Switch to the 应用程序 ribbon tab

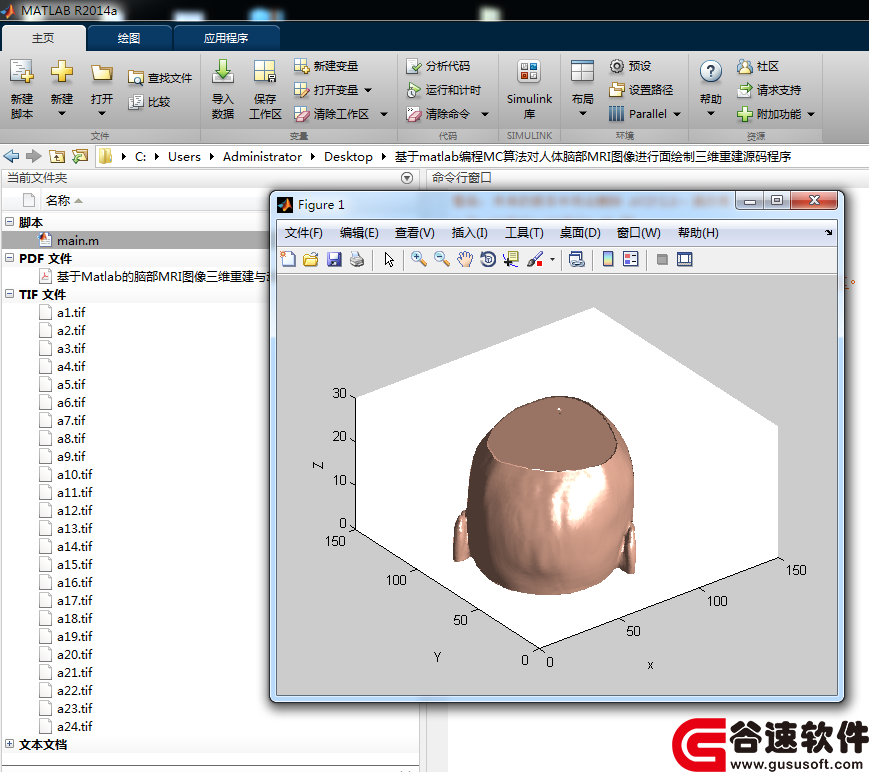(226, 38)
